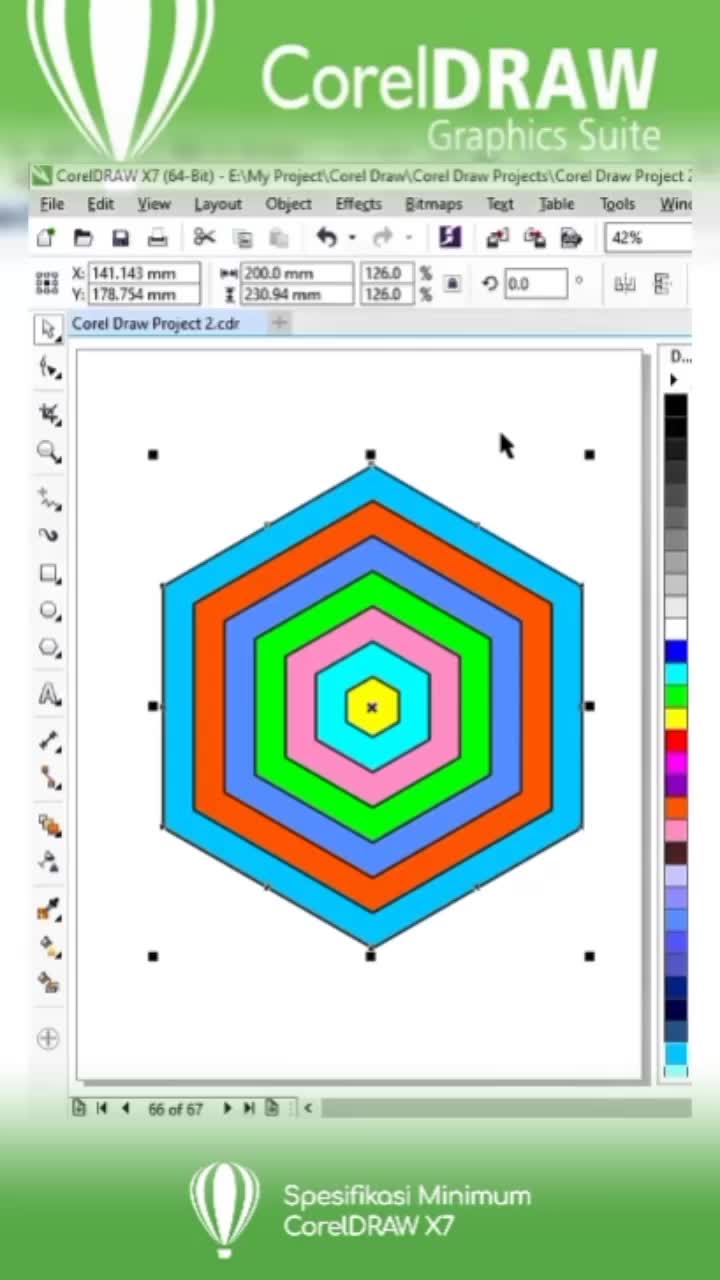Select the Polygon tool
The image size is (720, 1280).
pyautogui.click(x=48, y=648)
